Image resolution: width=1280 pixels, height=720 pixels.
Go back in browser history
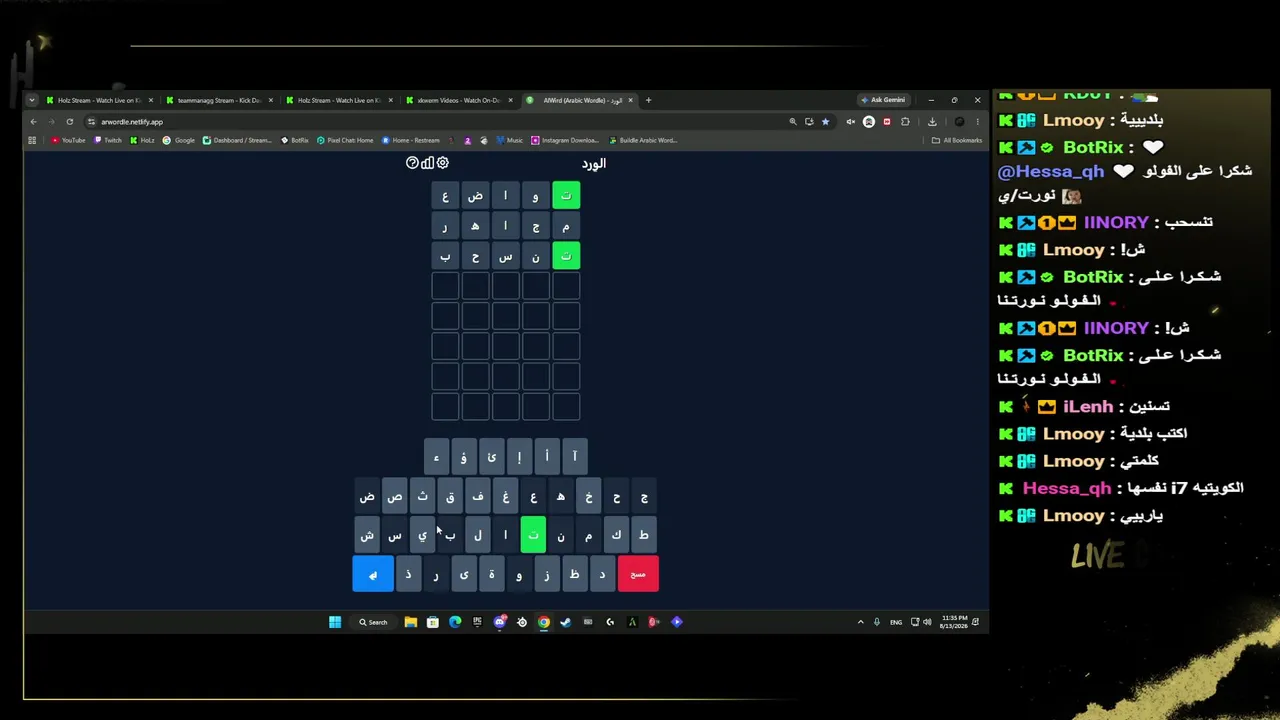(x=33, y=122)
